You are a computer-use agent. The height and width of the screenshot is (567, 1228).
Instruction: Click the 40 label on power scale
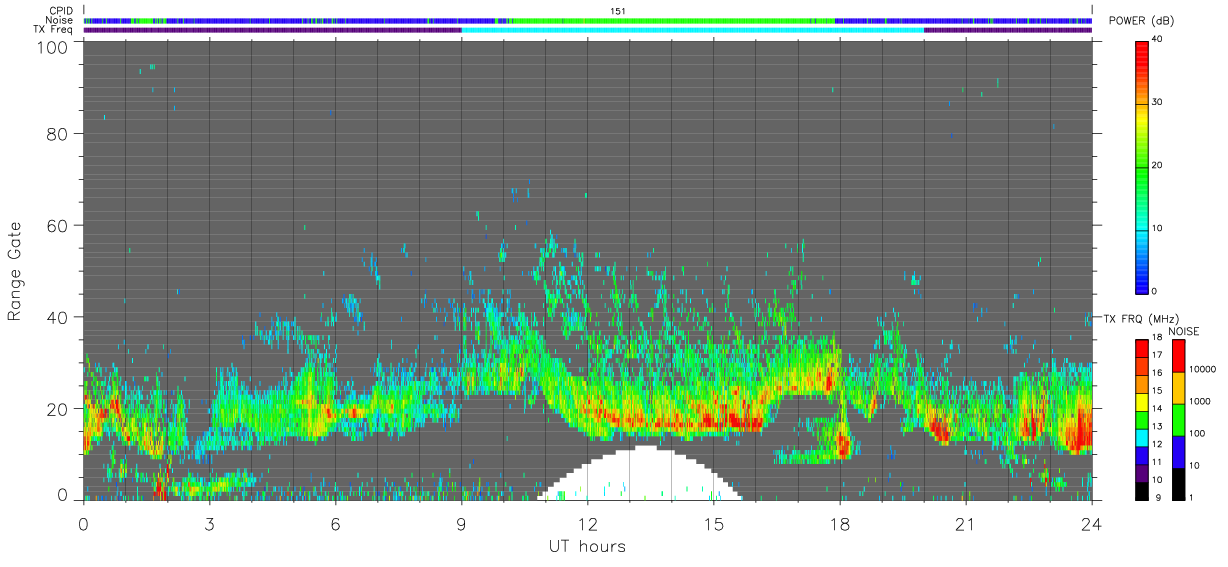pos(1158,40)
